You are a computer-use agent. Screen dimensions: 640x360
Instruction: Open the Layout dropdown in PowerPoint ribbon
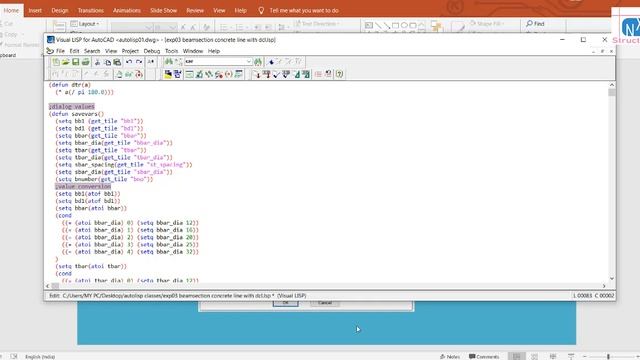pos(85,24)
